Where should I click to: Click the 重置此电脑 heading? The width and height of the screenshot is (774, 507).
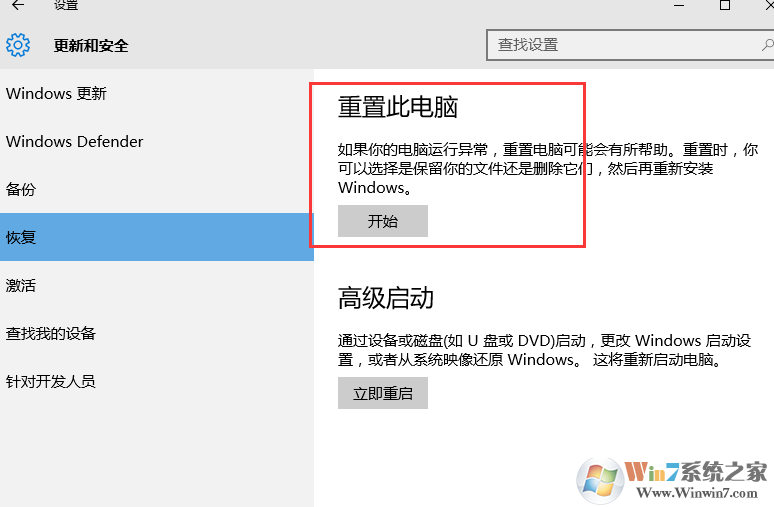(398, 106)
